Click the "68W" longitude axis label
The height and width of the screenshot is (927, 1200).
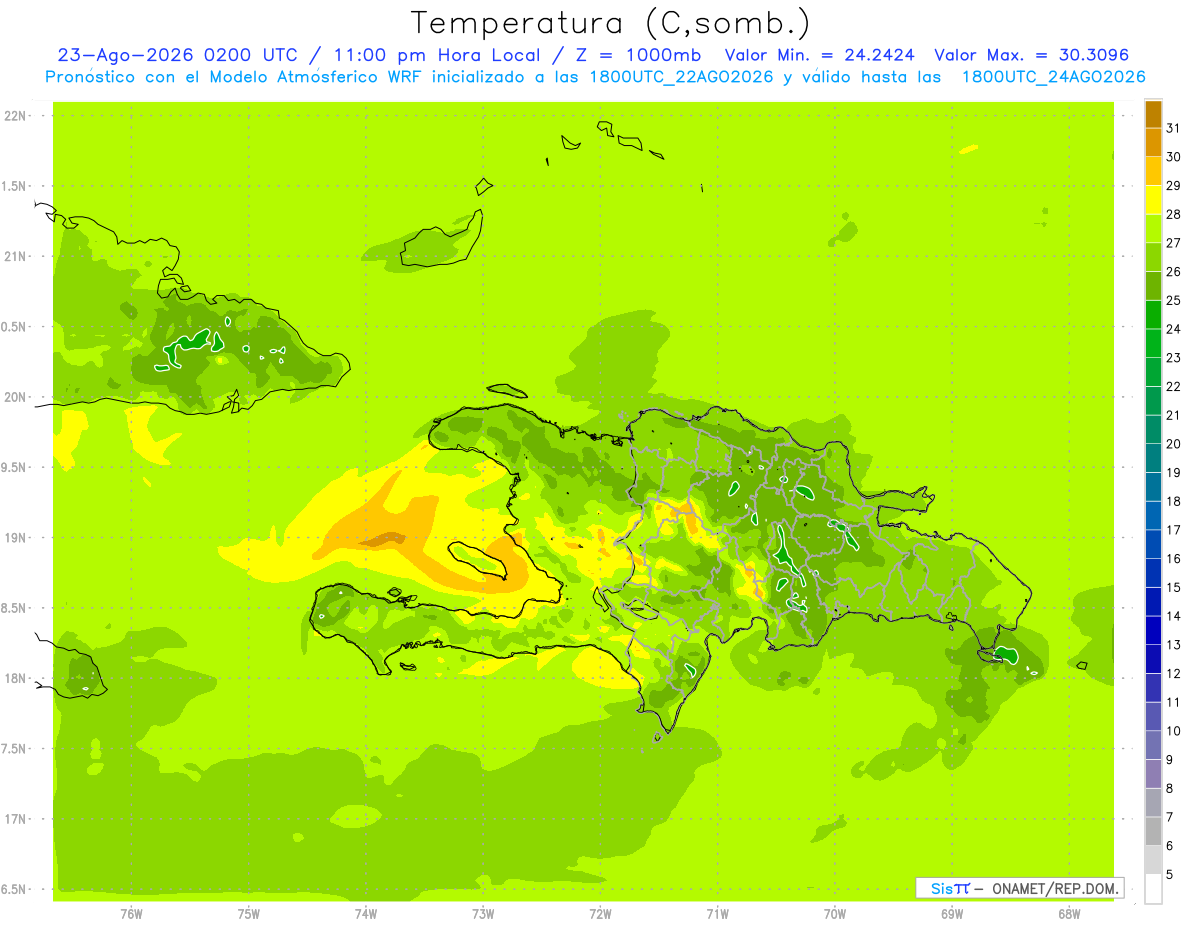coord(1069,913)
